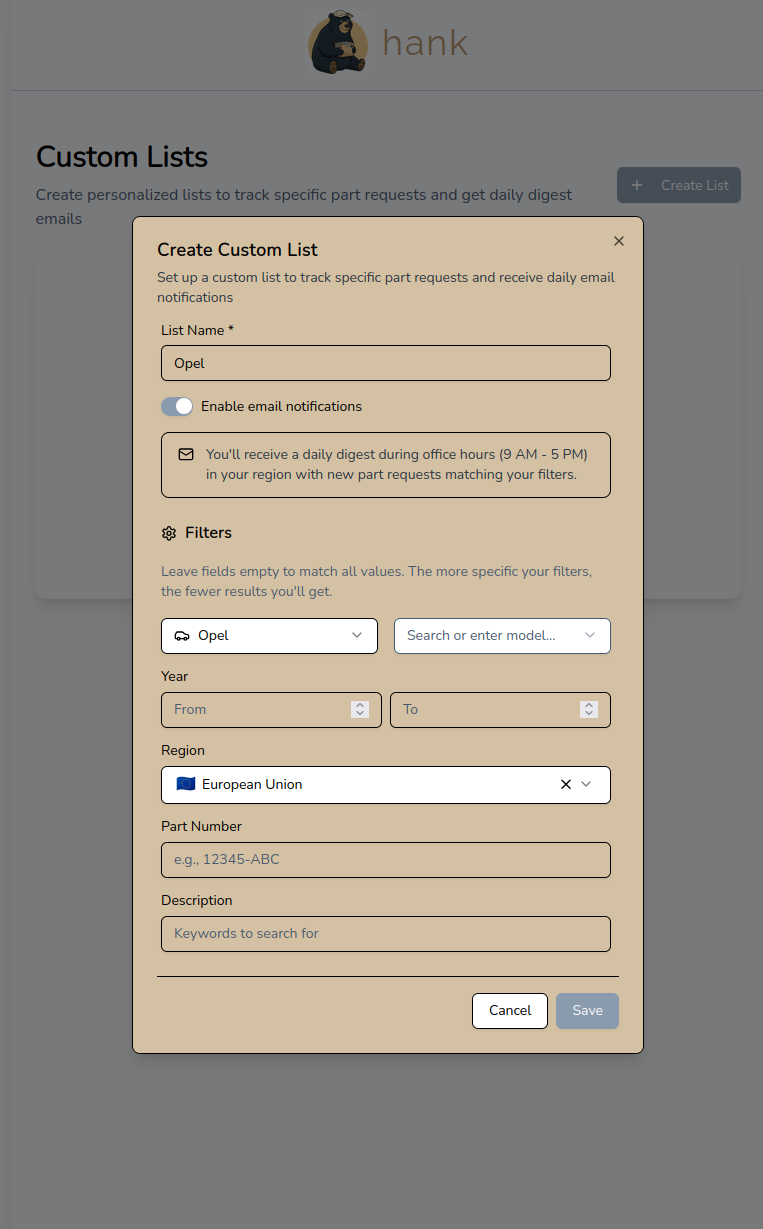Toggle the email notifications switch off
Image resolution: width=763 pixels, height=1229 pixels.
177,406
